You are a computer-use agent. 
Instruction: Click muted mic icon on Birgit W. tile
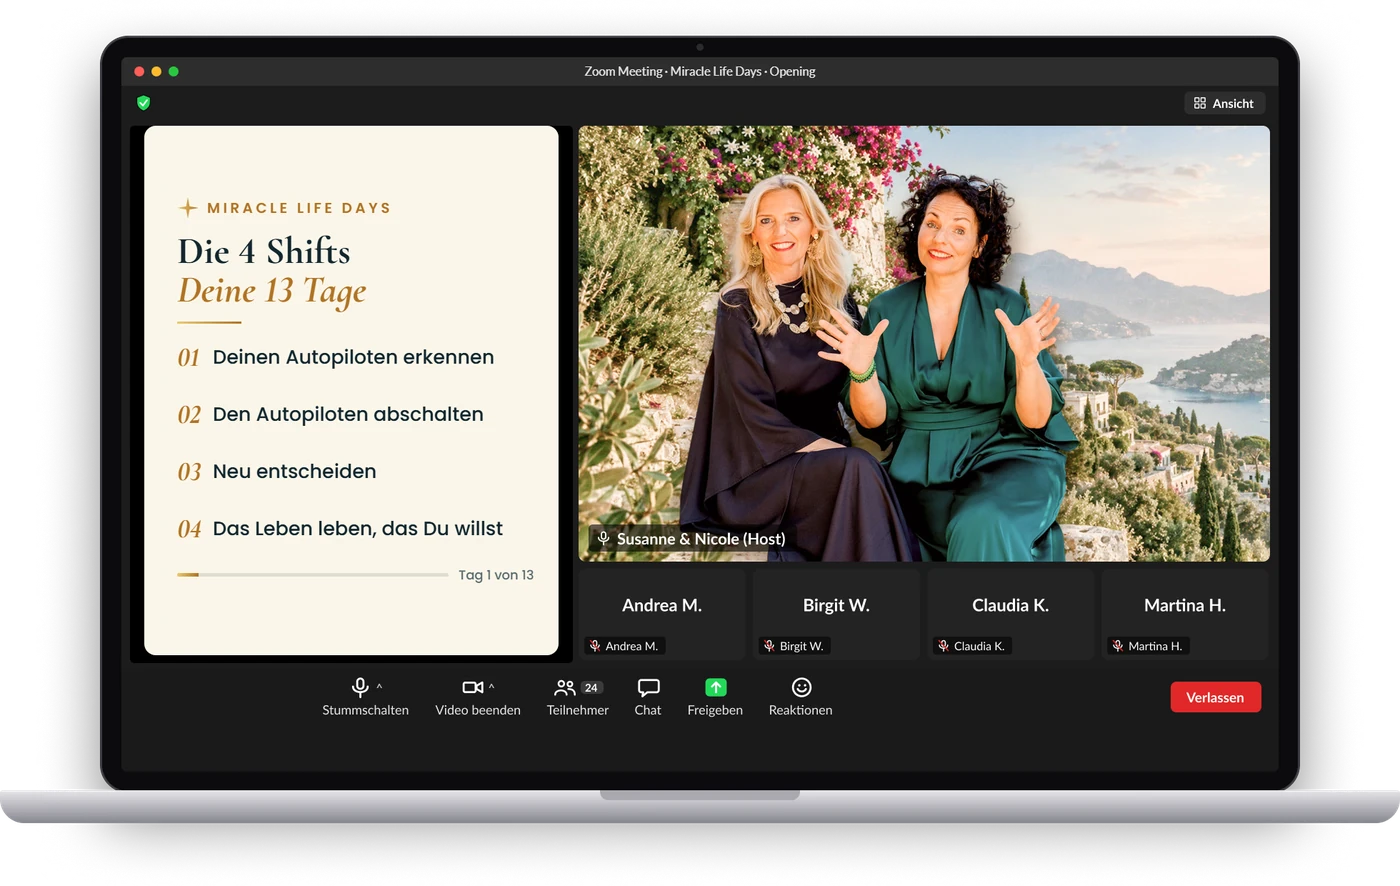coord(769,646)
